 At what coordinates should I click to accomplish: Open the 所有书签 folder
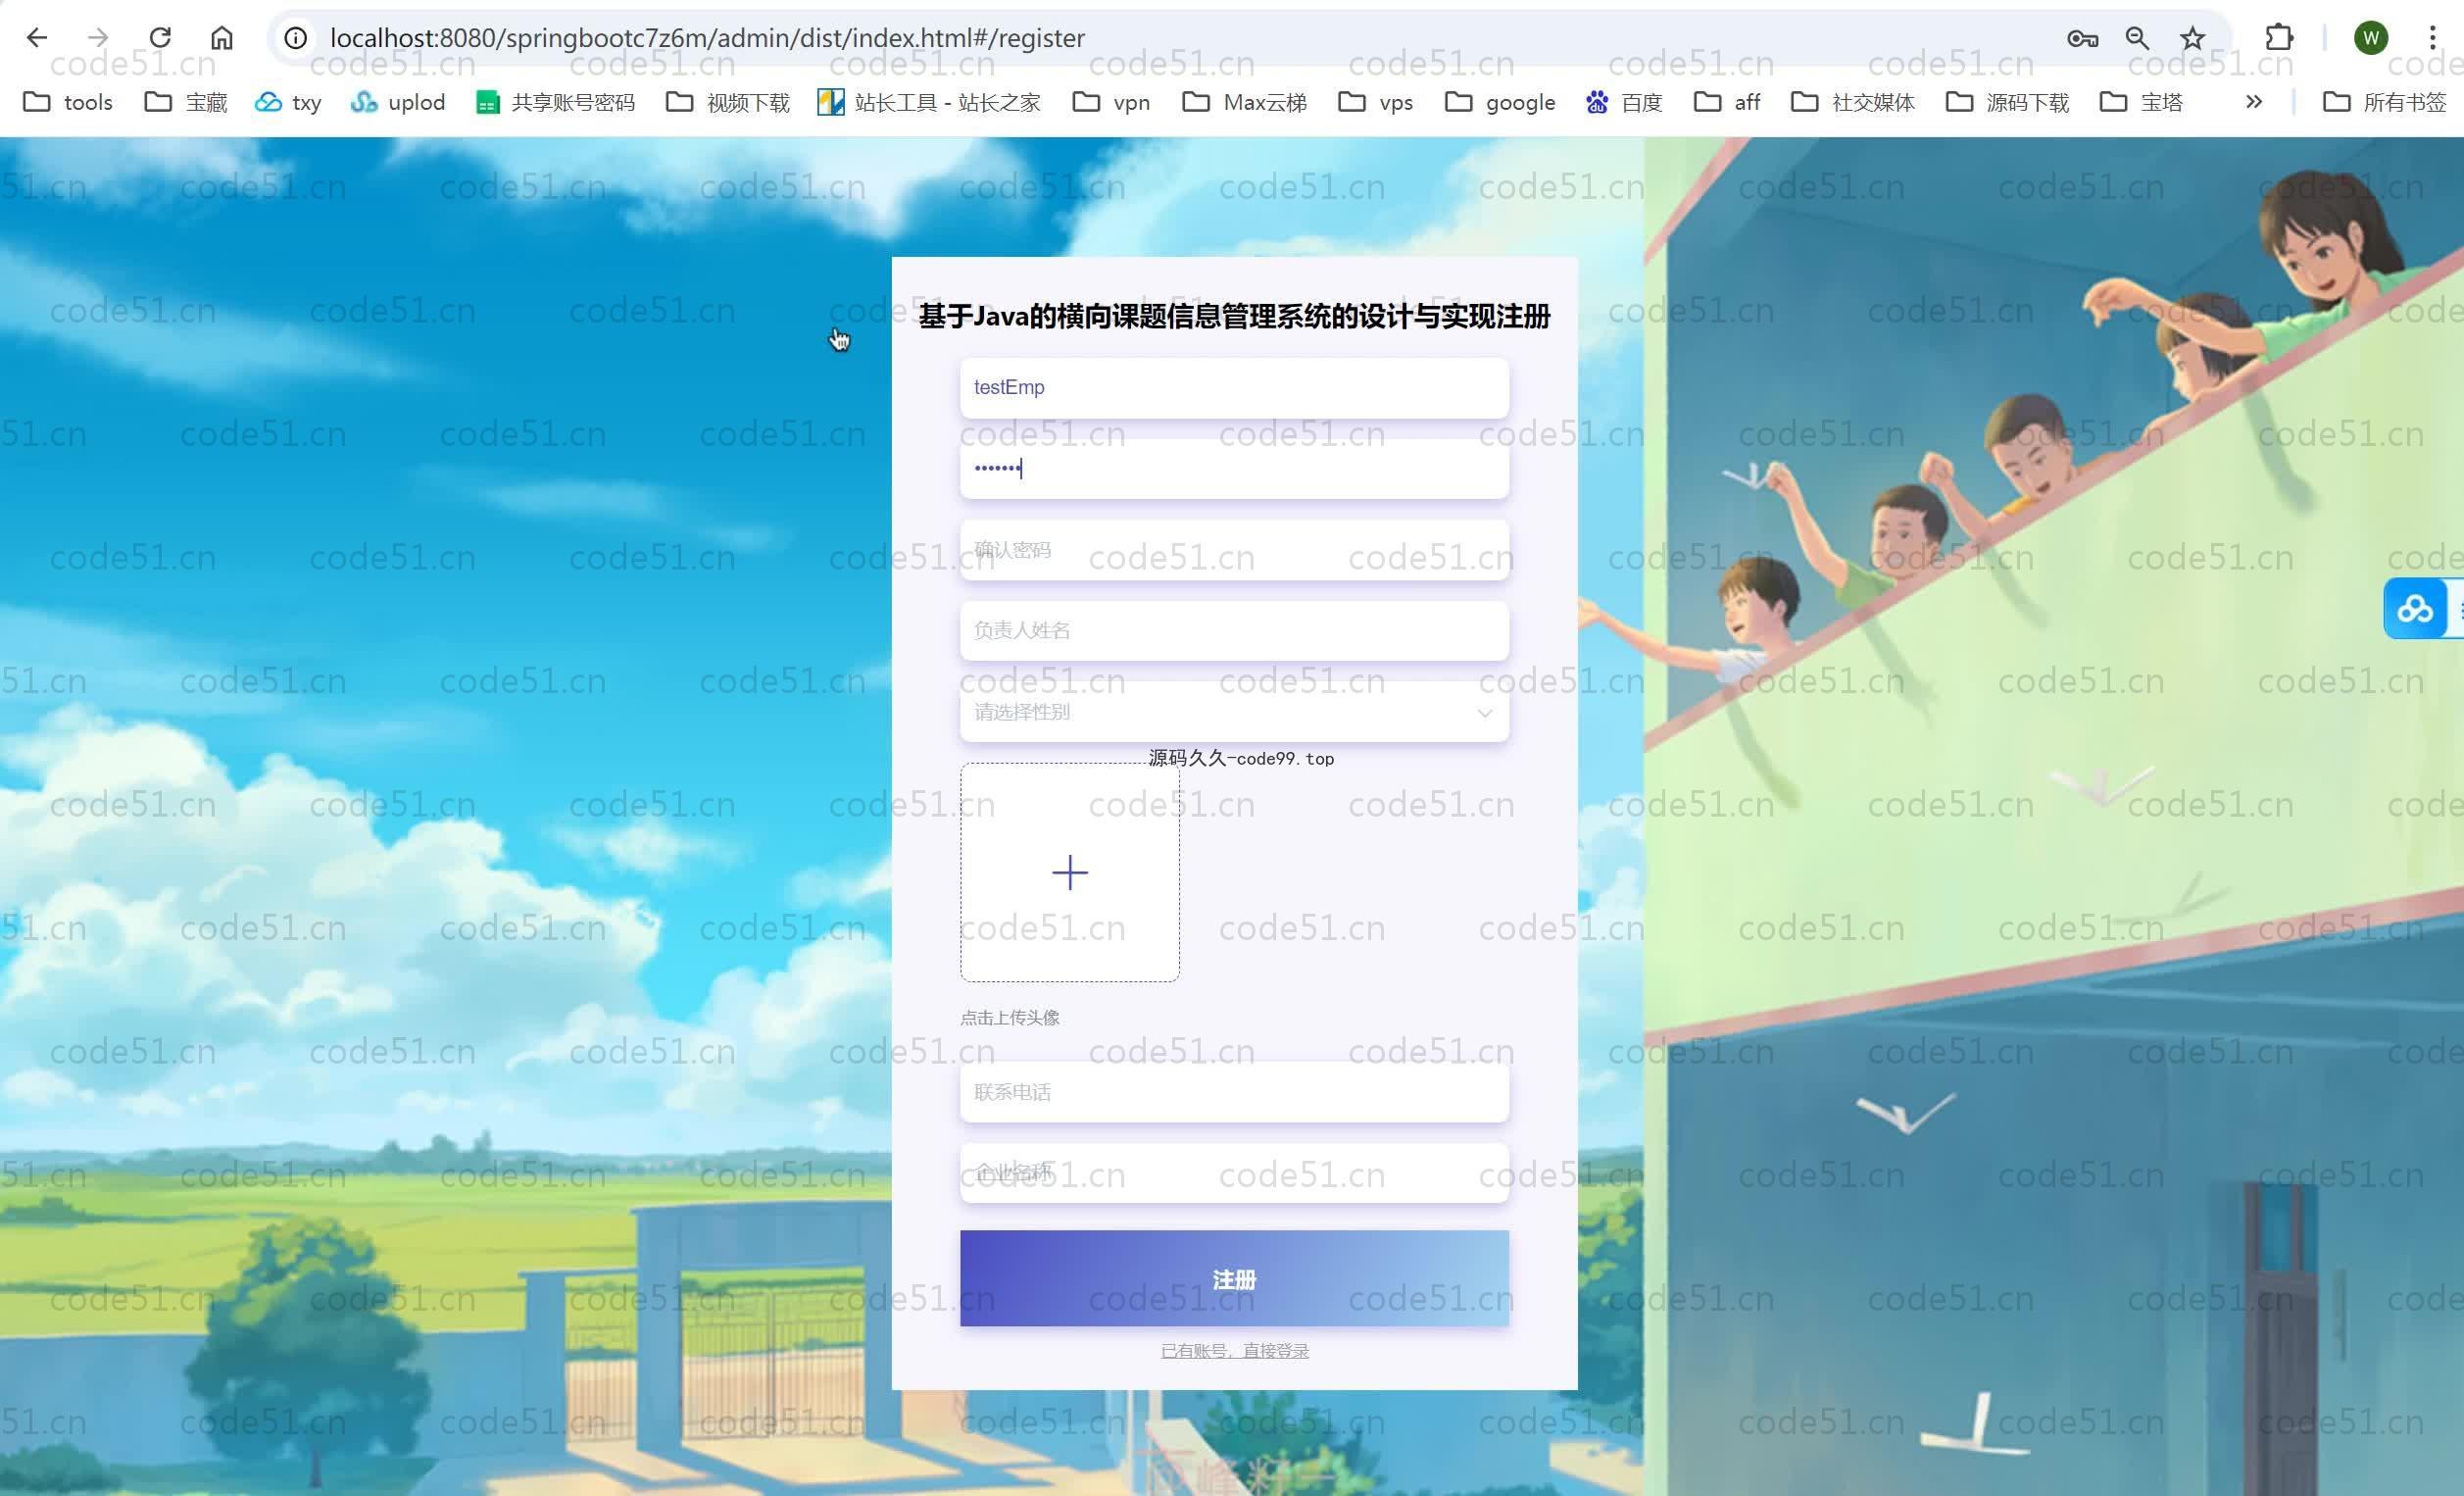pos(2385,102)
